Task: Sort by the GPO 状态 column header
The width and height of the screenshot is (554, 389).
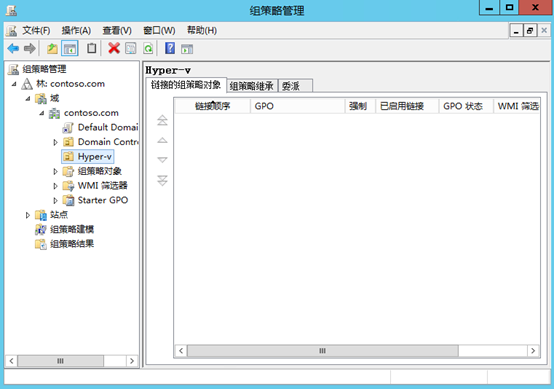Action: point(466,106)
